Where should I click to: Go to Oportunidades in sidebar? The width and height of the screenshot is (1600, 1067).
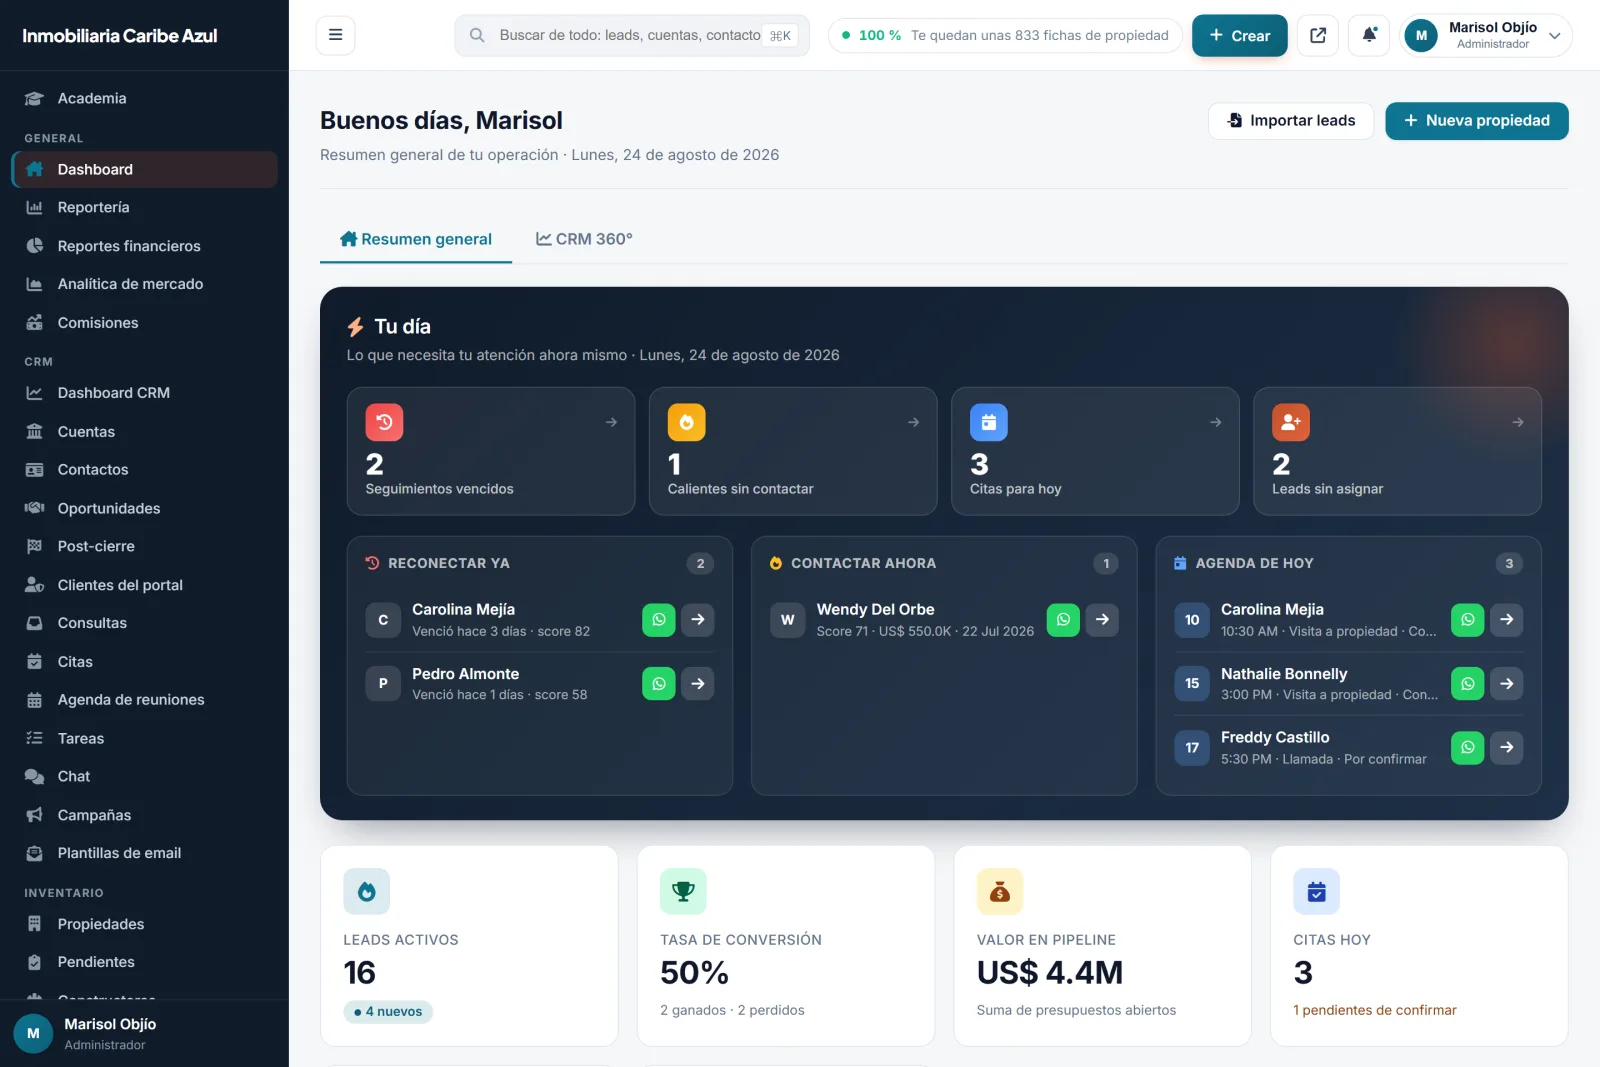coord(145,508)
